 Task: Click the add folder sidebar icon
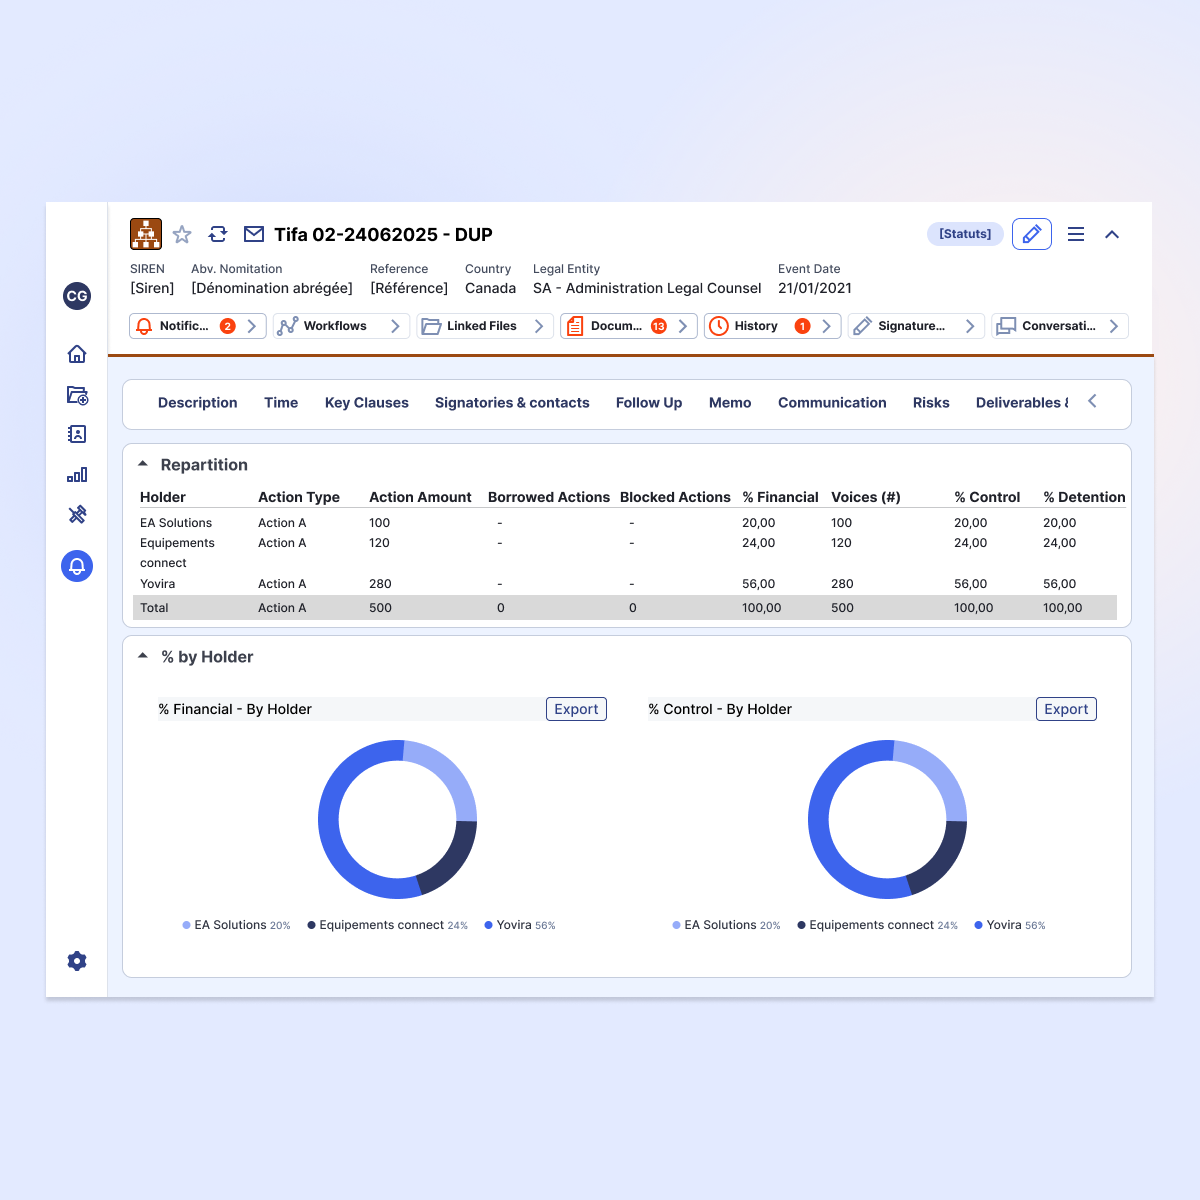(x=77, y=395)
